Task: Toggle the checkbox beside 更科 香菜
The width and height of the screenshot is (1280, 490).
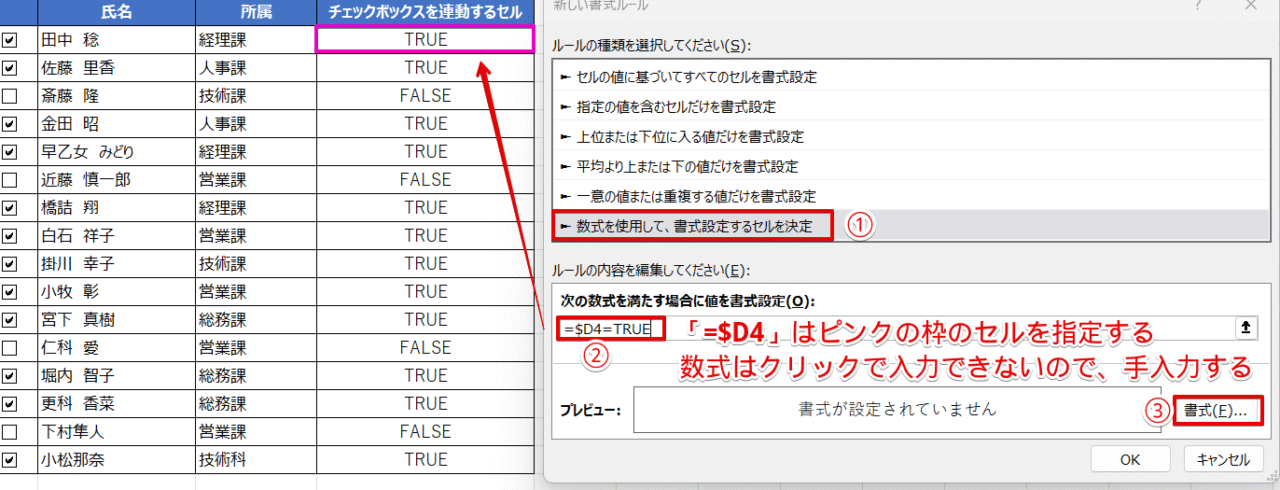Action: pos(10,405)
